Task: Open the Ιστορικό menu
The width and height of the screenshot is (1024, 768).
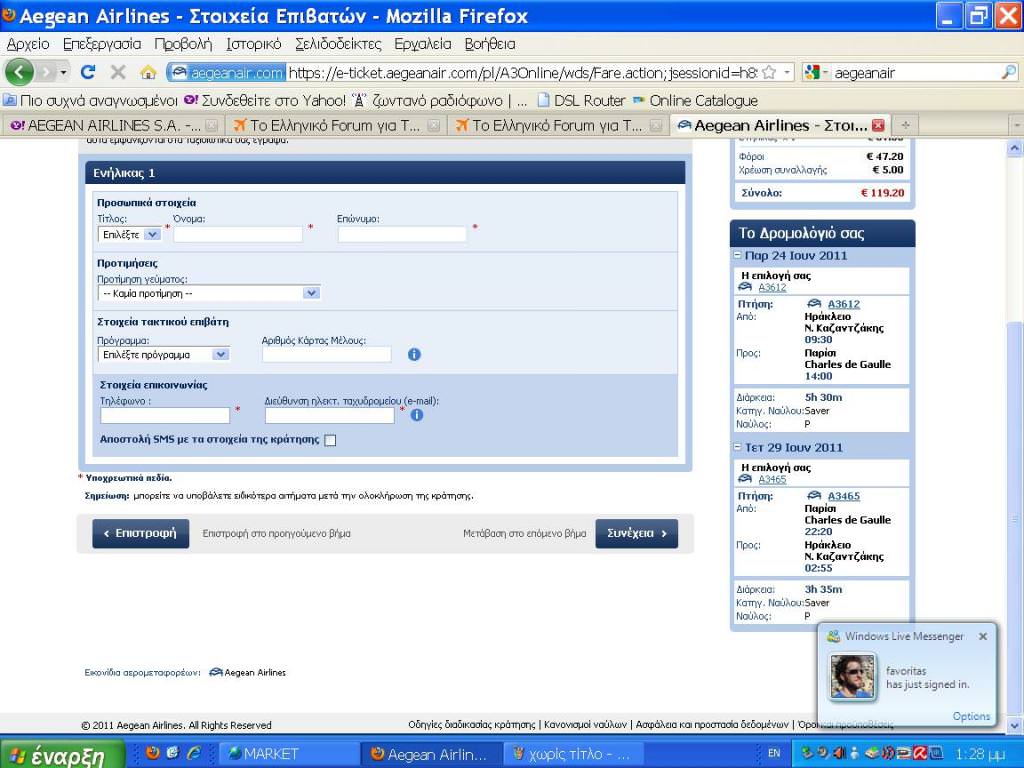Action: coord(253,44)
